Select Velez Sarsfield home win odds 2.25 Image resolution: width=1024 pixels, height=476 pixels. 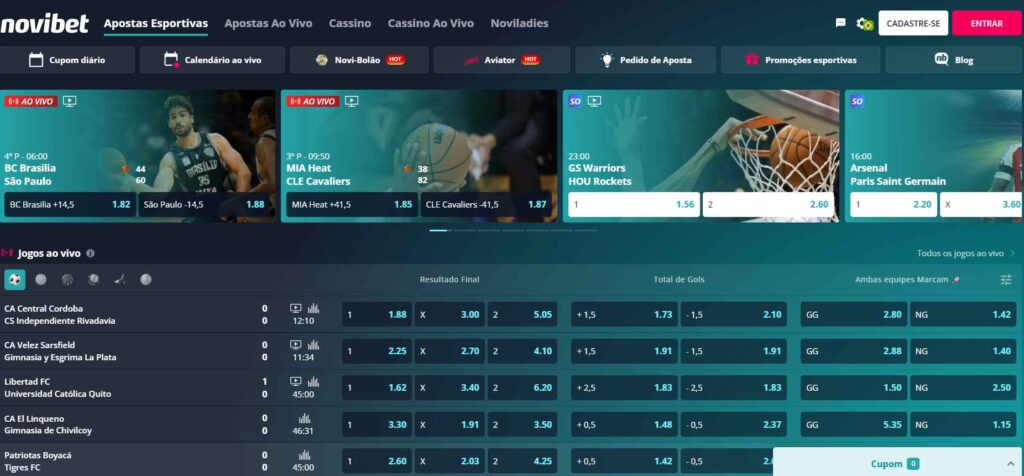pyautogui.click(x=377, y=351)
